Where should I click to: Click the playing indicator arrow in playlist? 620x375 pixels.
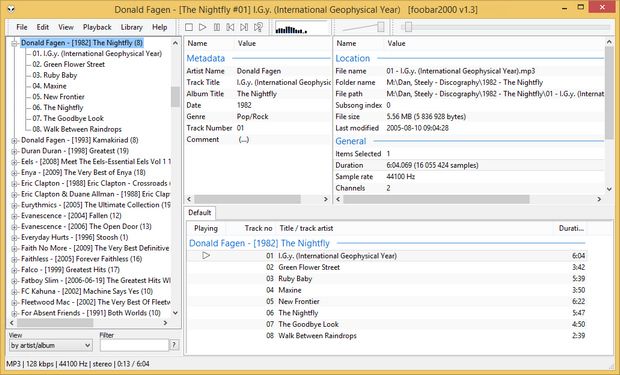click(x=206, y=256)
